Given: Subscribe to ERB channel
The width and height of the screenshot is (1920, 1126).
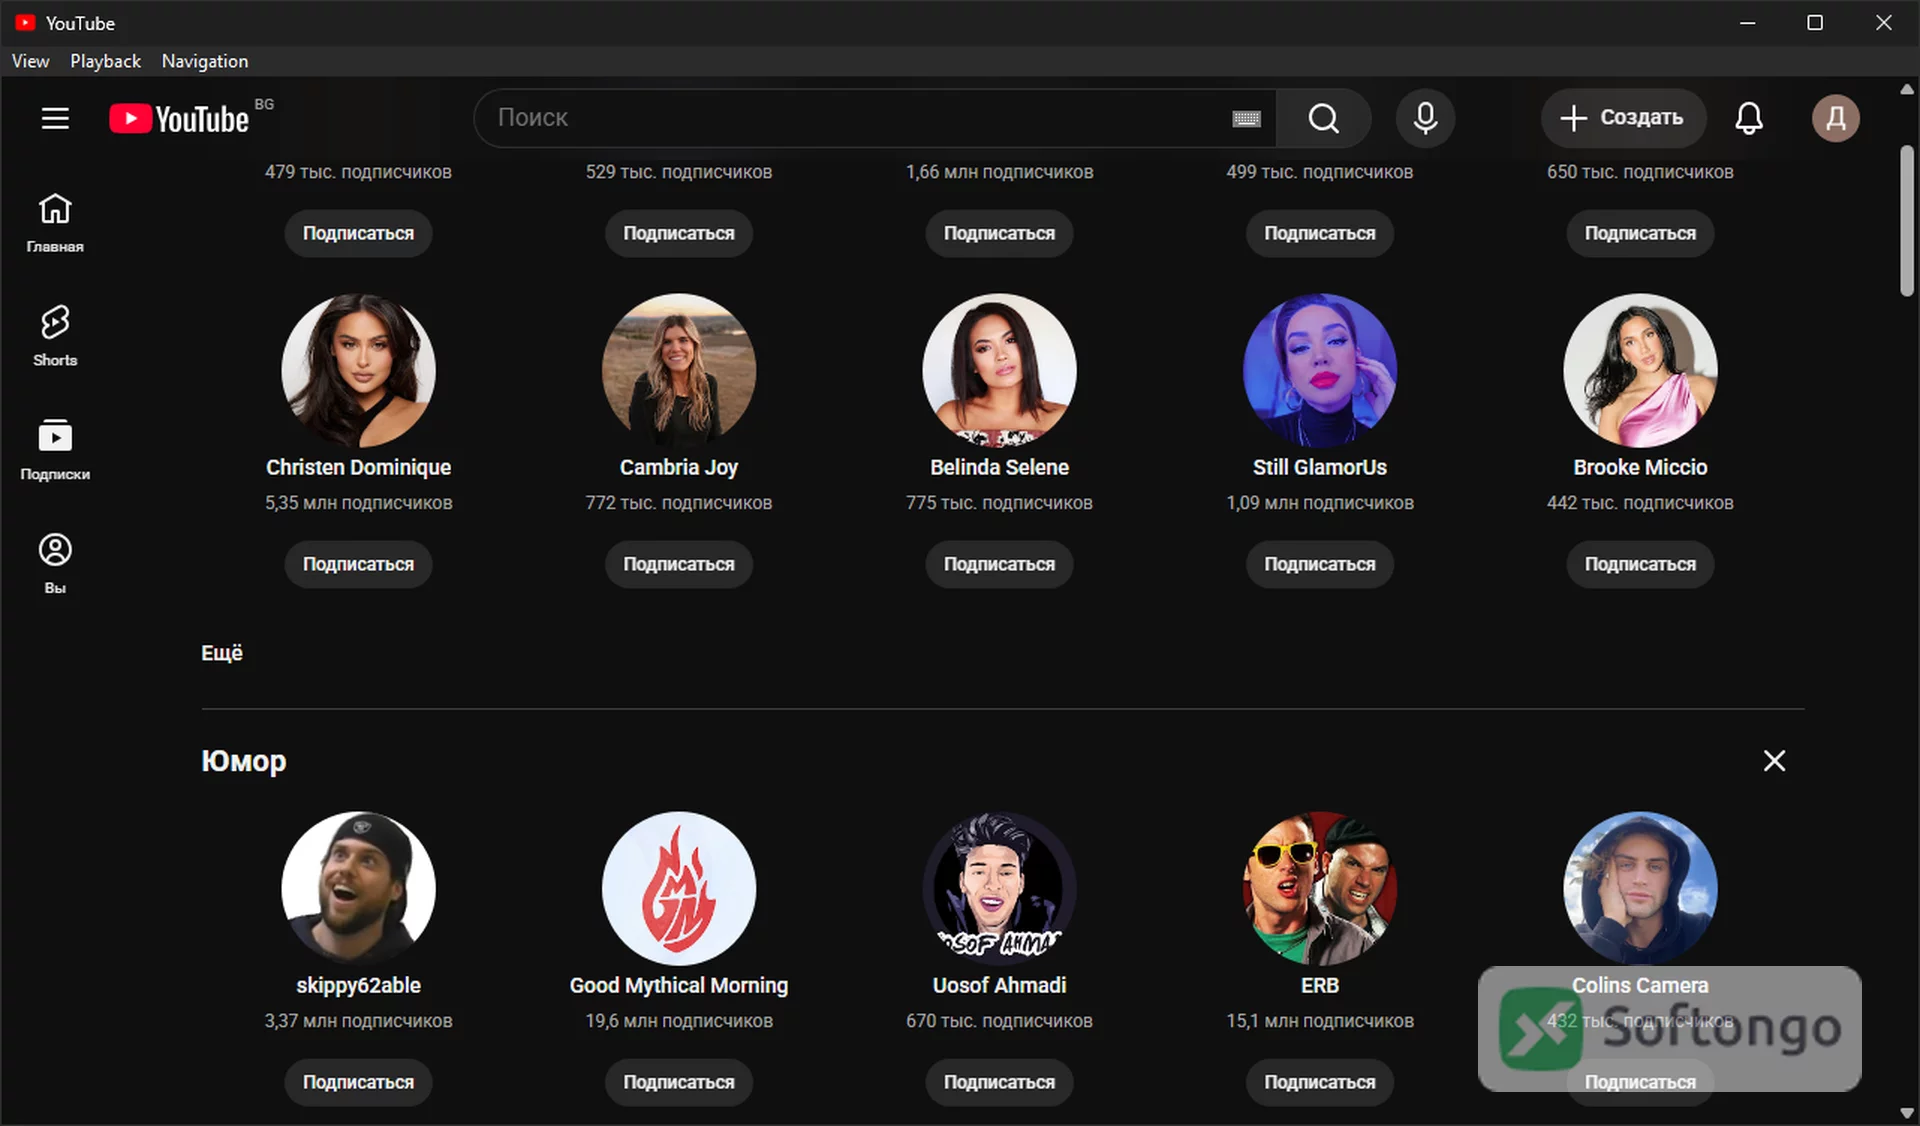Looking at the screenshot, I should 1320,1082.
